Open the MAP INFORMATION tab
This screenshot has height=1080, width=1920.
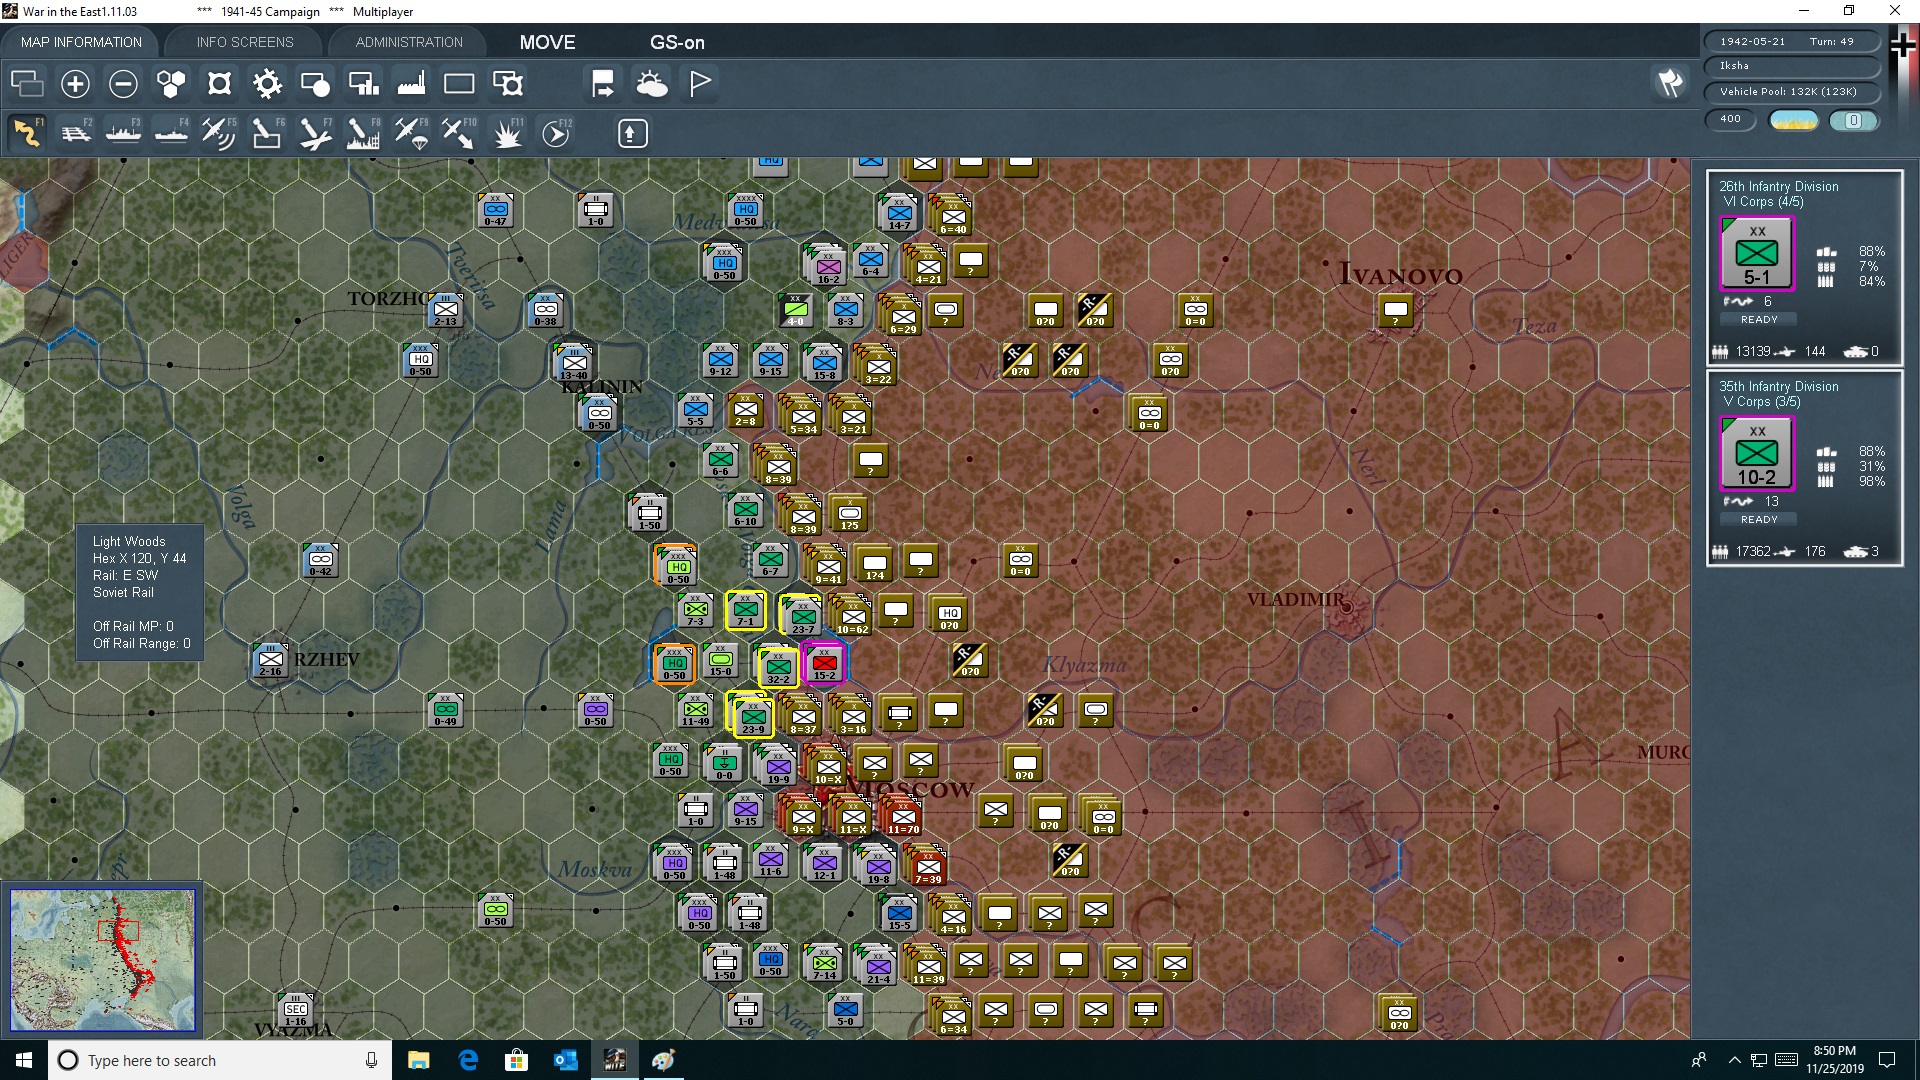(81, 42)
